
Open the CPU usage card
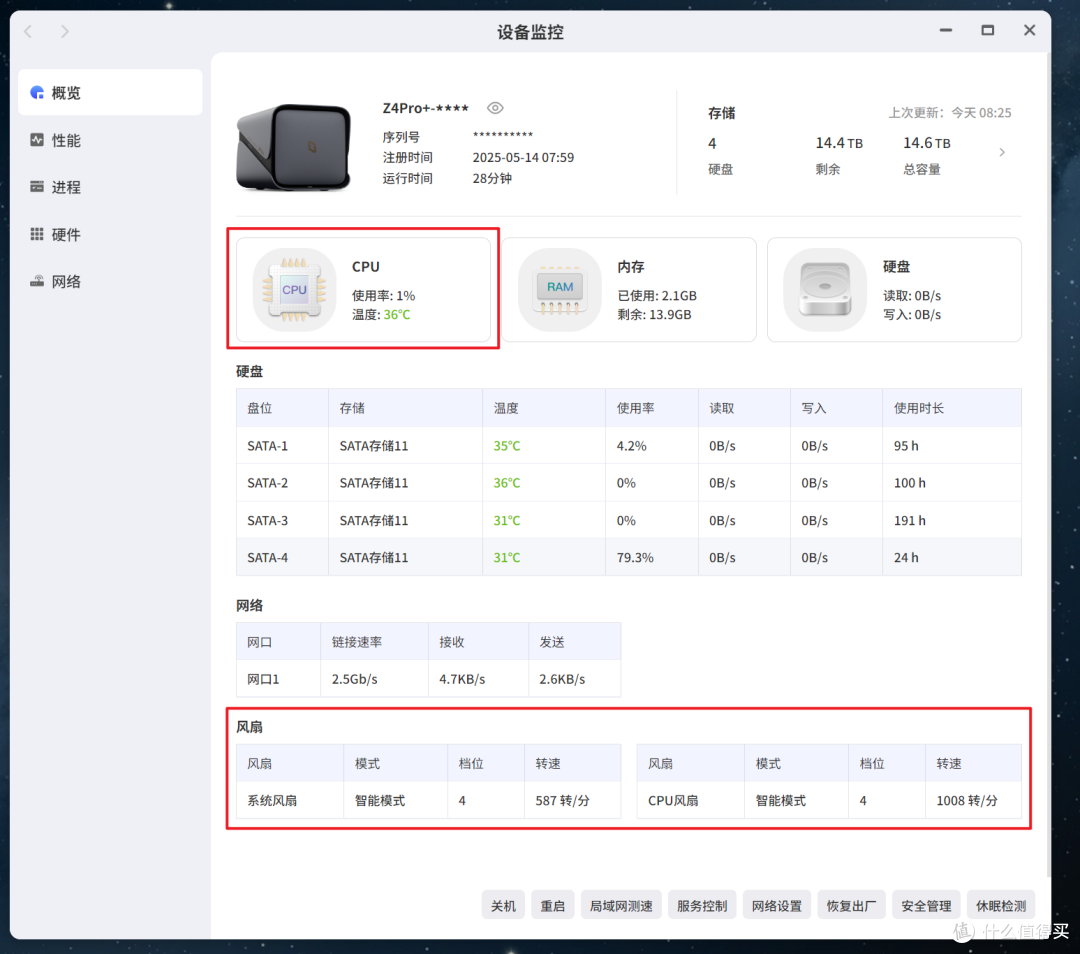click(364, 289)
